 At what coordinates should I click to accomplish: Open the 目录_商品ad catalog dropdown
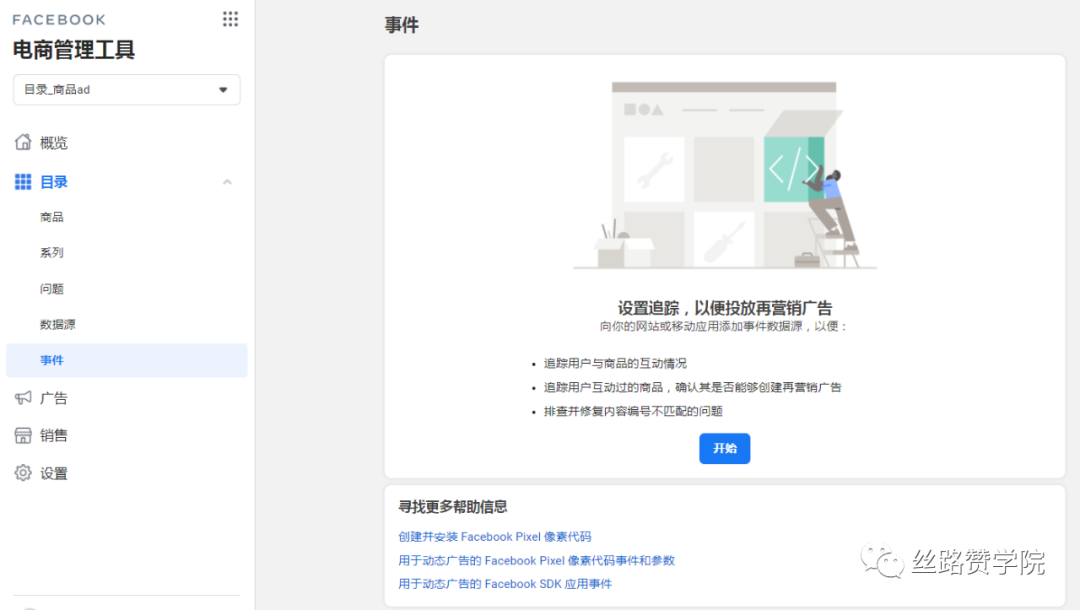tap(126, 89)
